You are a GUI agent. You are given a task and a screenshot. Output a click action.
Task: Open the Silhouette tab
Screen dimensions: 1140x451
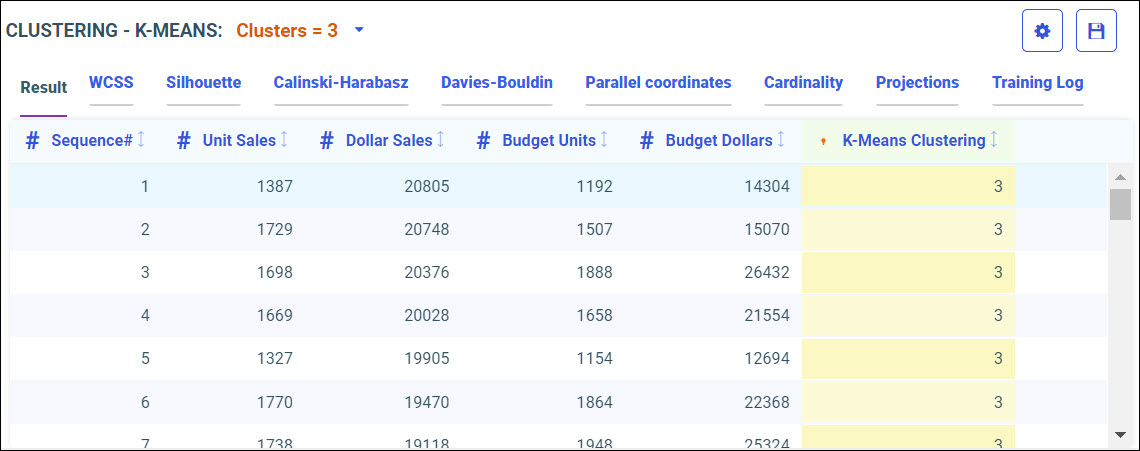(x=203, y=83)
